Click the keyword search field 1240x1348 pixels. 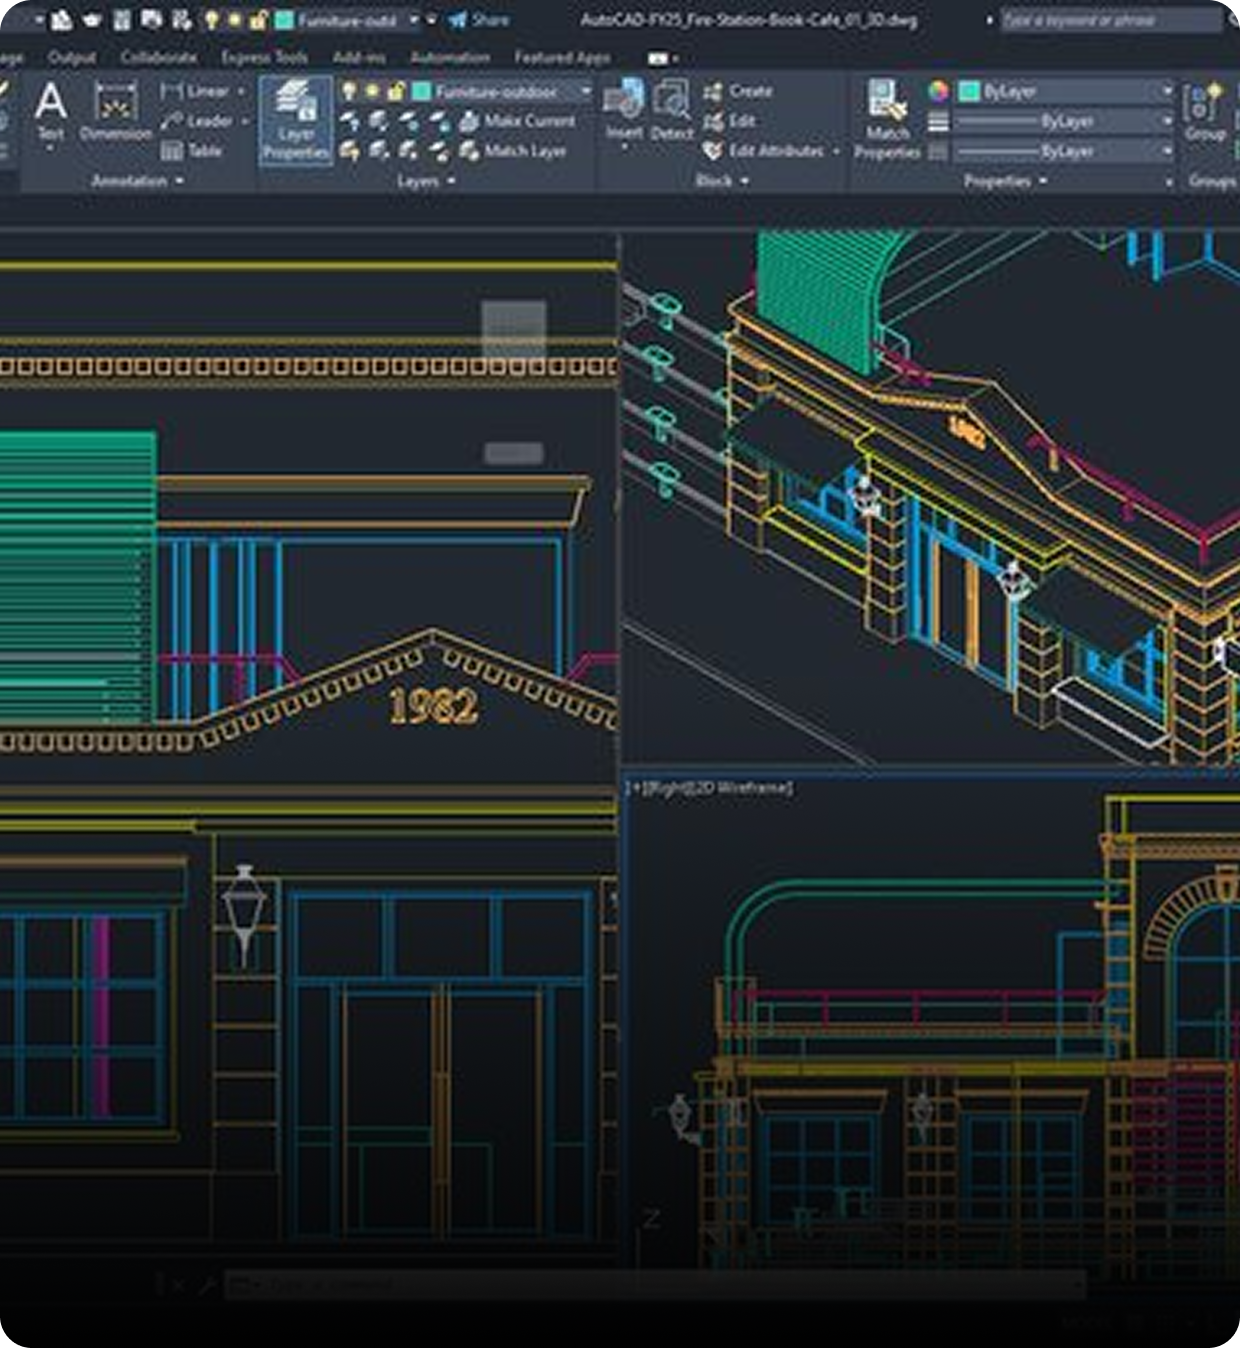coord(1111,20)
